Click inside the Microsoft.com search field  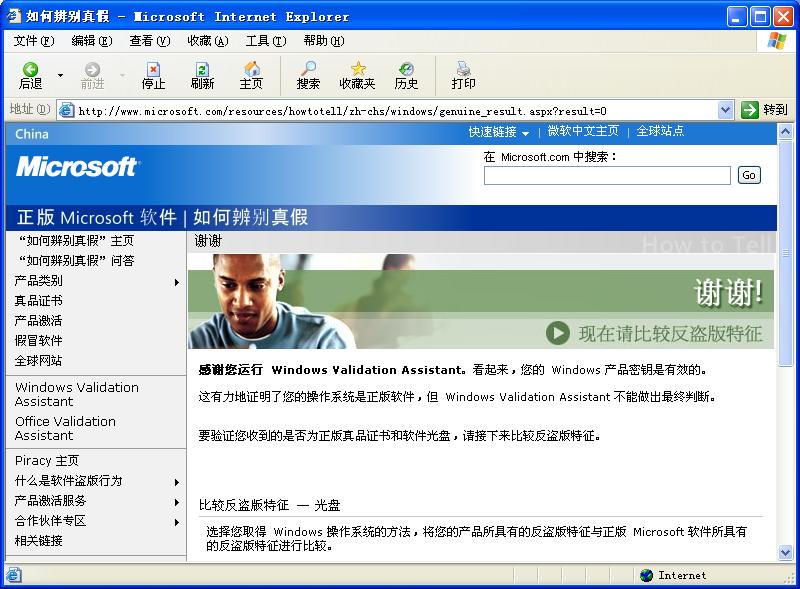(x=607, y=175)
